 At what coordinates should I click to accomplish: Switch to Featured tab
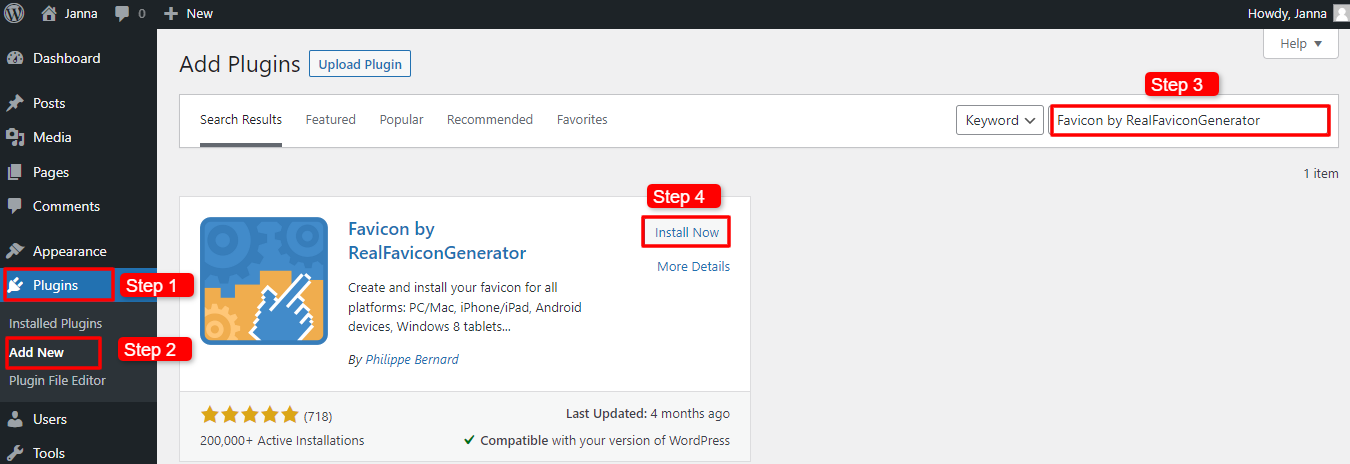click(331, 119)
